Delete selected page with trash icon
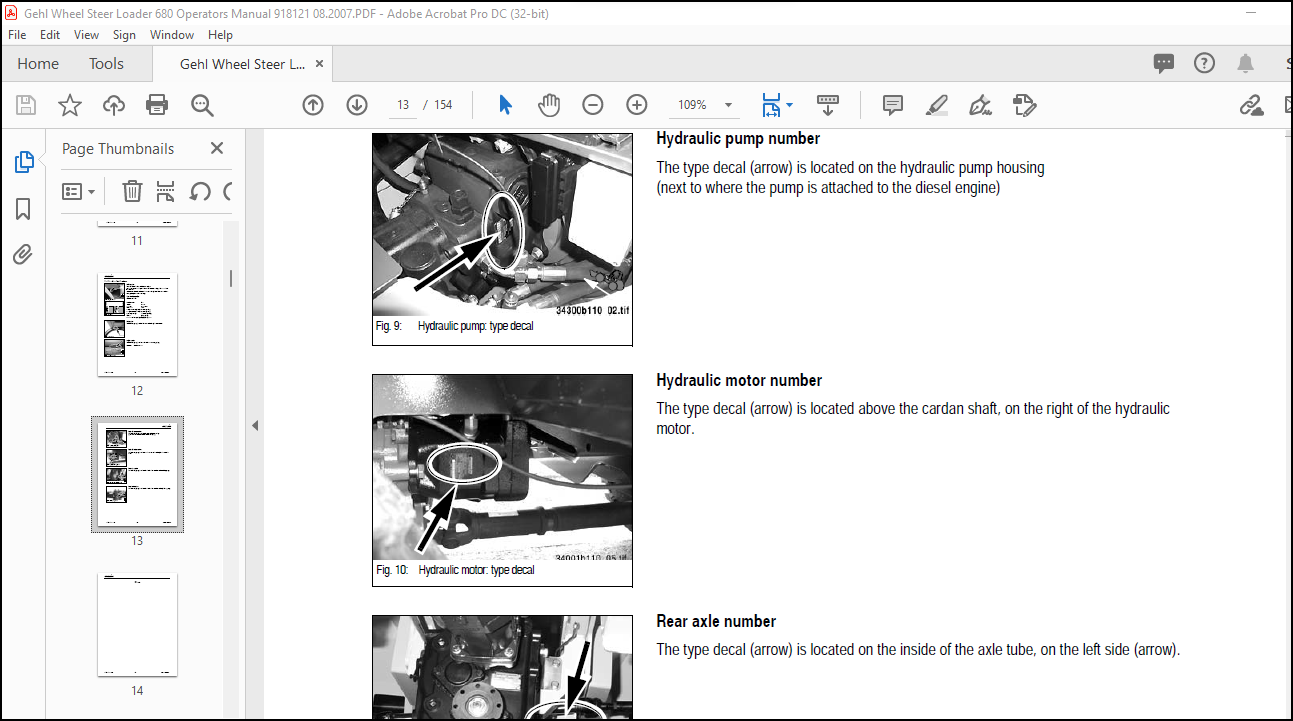1293x721 pixels. [132, 191]
